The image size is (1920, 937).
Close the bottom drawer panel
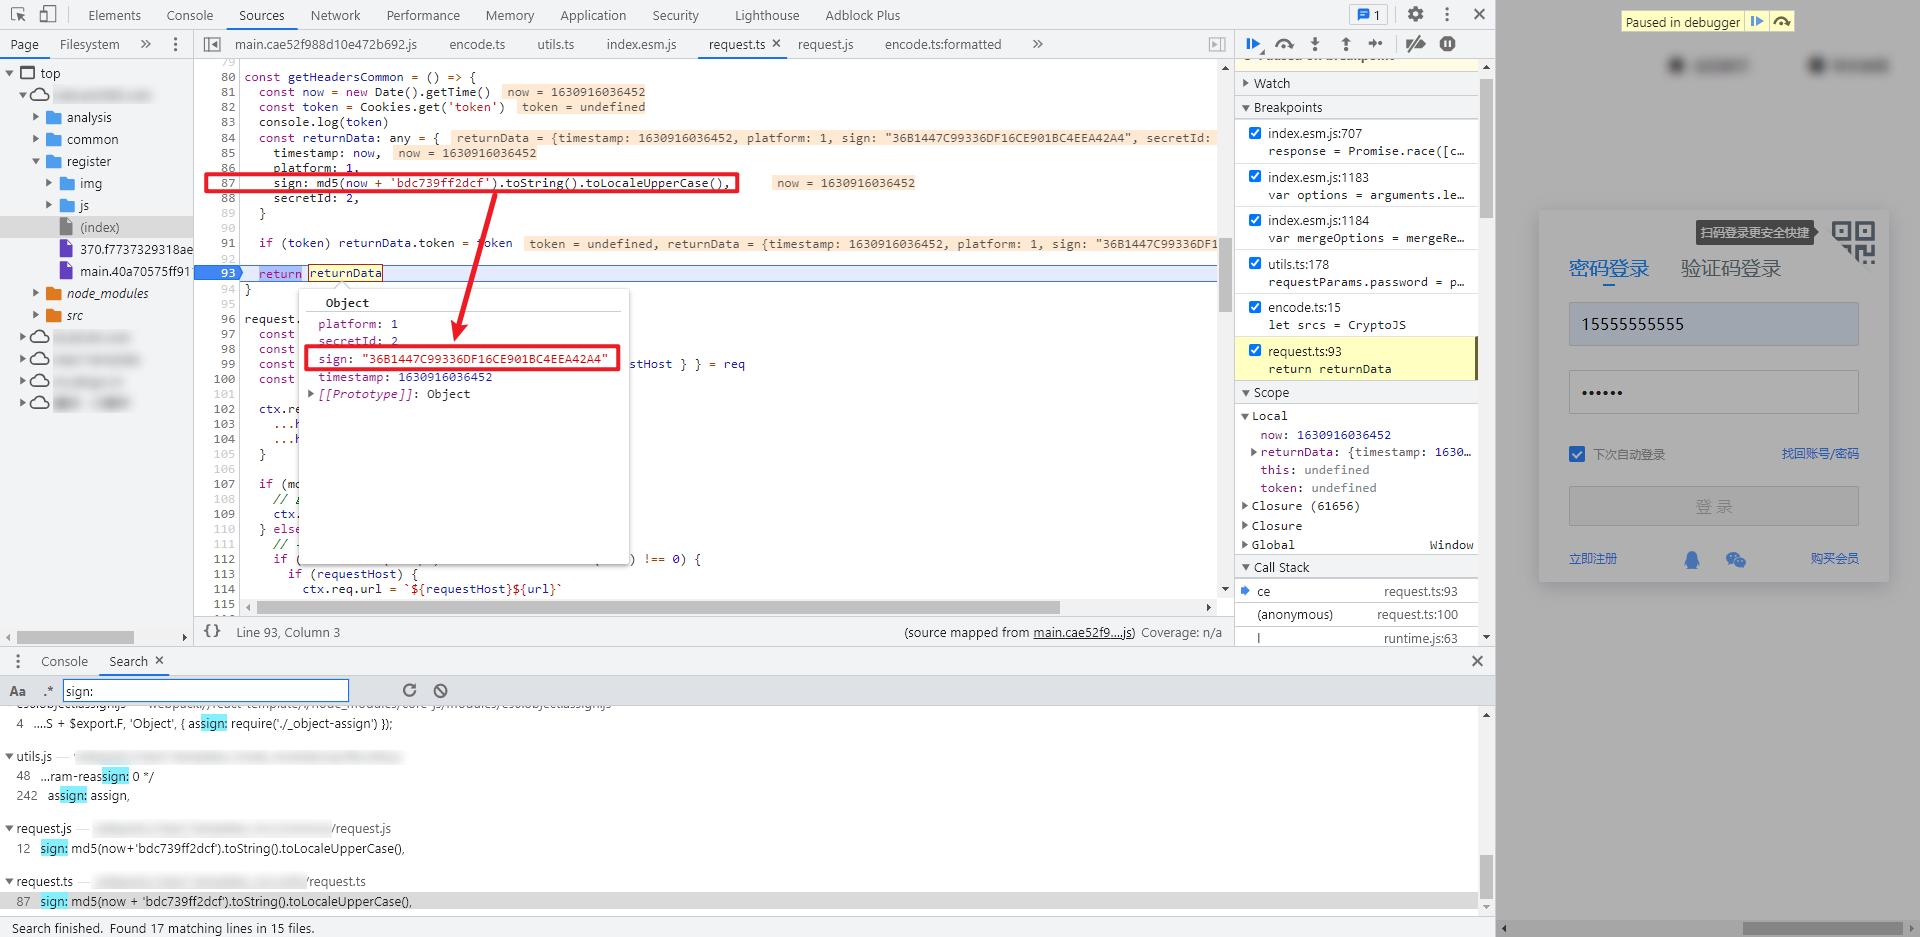coord(1477,661)
